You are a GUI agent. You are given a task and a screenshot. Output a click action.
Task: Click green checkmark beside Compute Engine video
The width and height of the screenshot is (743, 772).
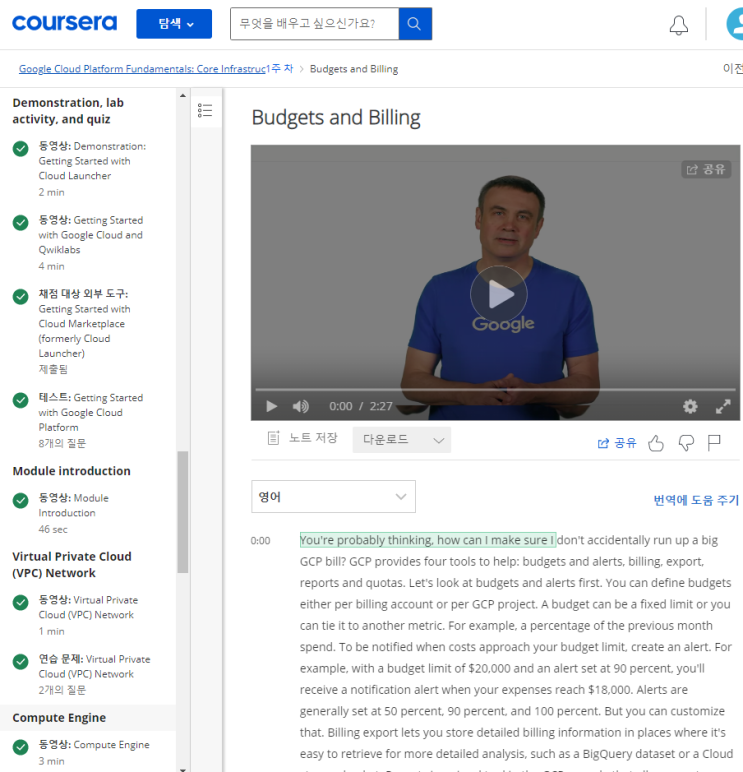(x=21, y=747)
